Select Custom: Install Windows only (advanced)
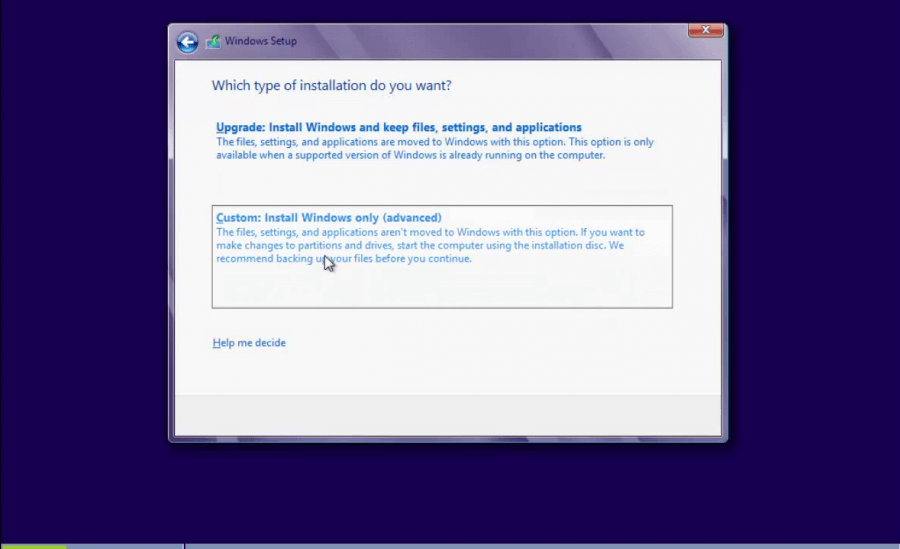This screenshot has width=900, height=549. click(328, 218)
